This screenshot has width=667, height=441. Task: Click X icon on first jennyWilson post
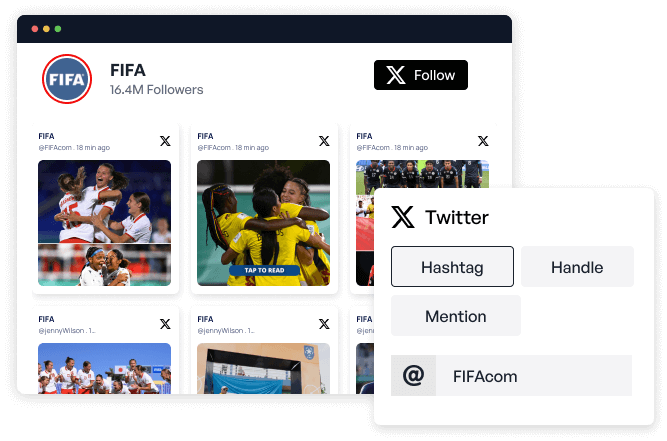(x=165, y=324)
